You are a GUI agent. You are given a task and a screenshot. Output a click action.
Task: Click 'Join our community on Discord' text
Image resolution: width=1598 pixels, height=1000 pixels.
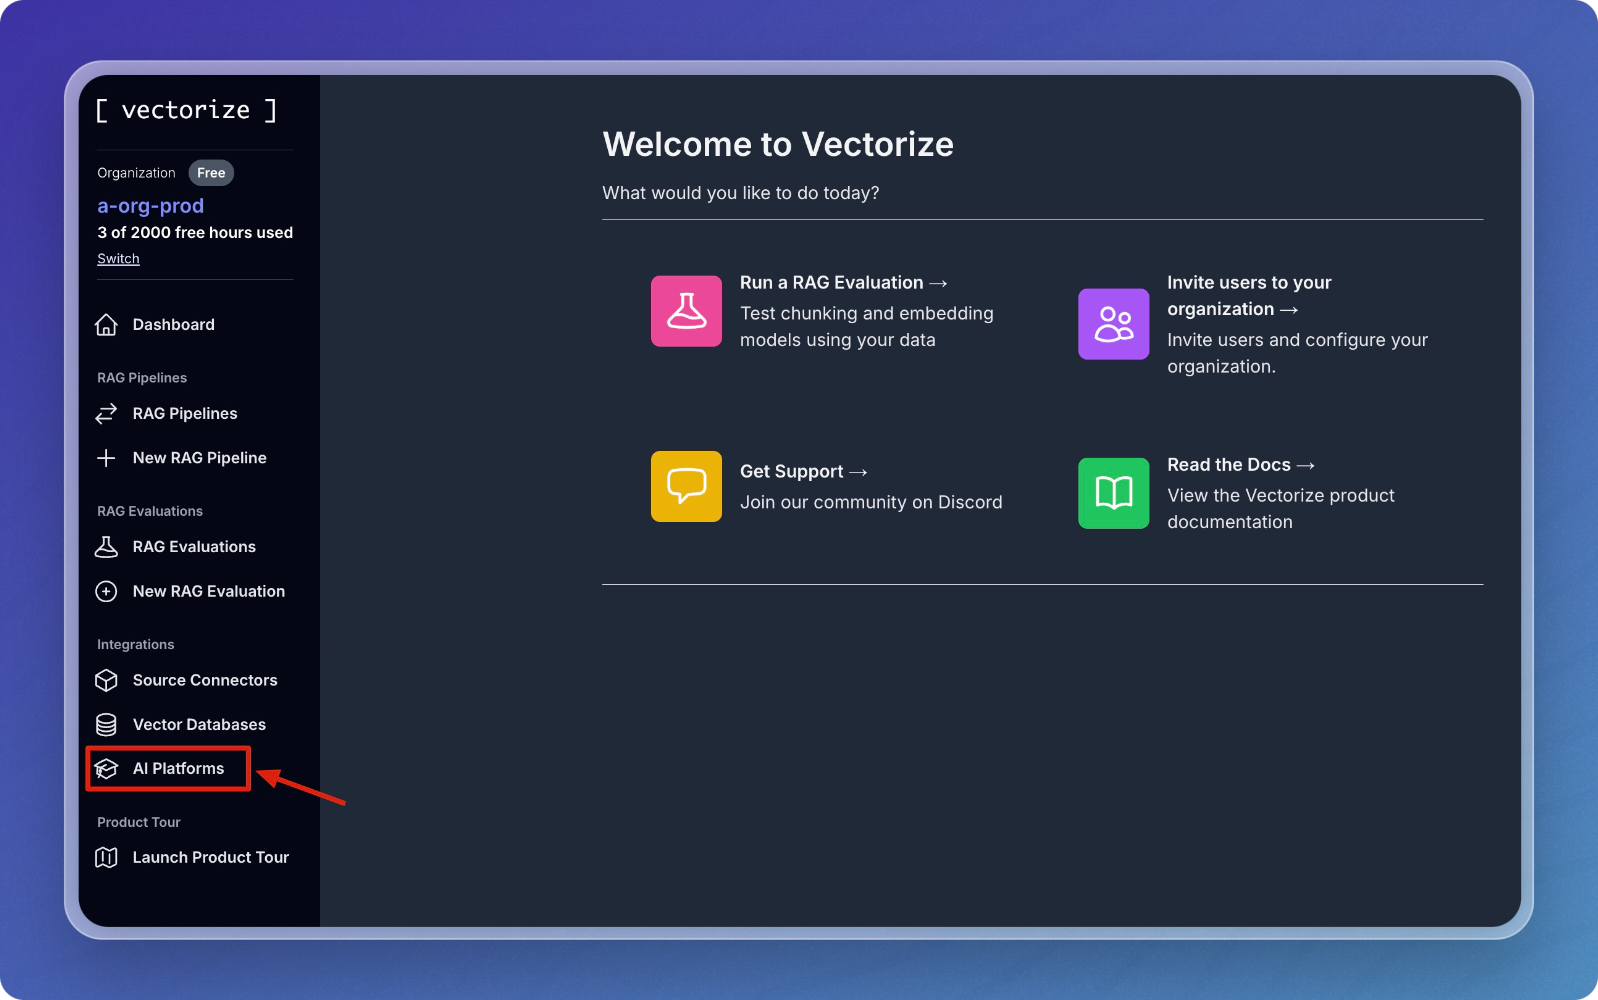tap(871, 502)
